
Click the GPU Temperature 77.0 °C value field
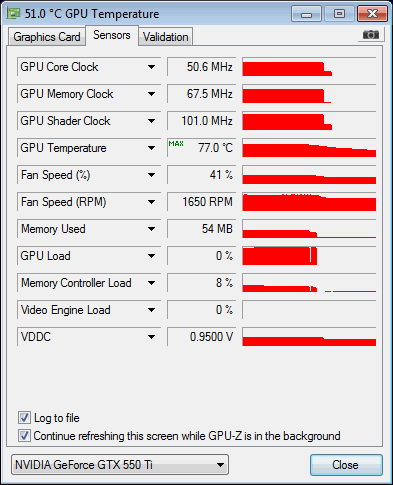pos(202,148)
